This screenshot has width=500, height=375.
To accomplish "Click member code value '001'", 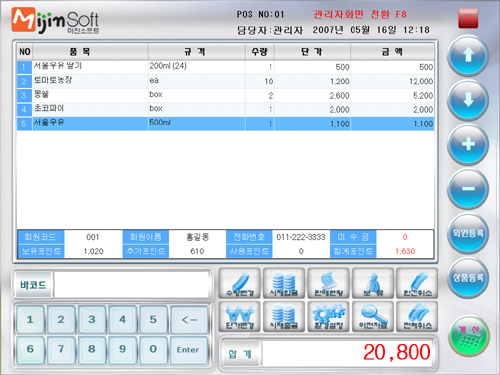I will [93, 237].
